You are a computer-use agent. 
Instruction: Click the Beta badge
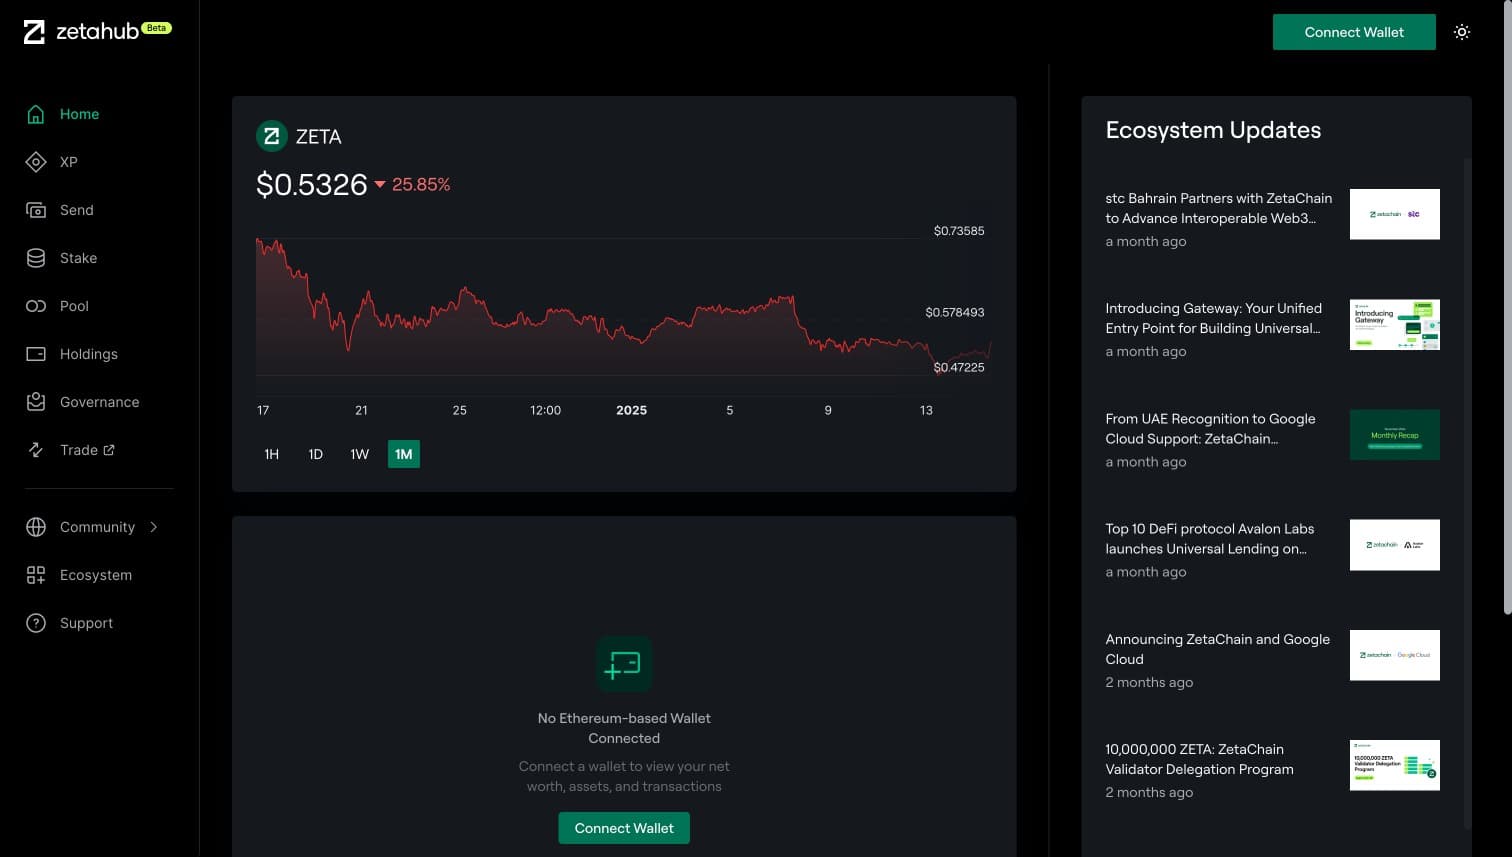coord(157,28)
